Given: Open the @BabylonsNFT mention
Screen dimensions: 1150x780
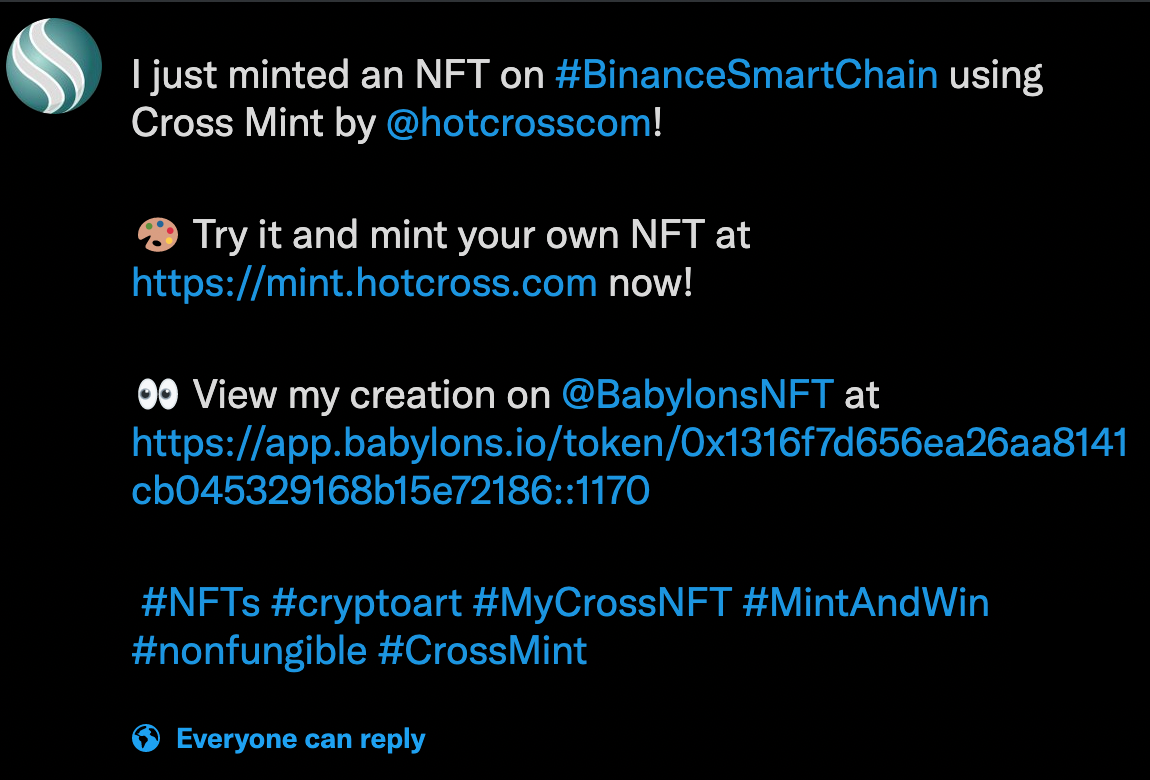Looking at the screenshot, I should pos(697,394).
